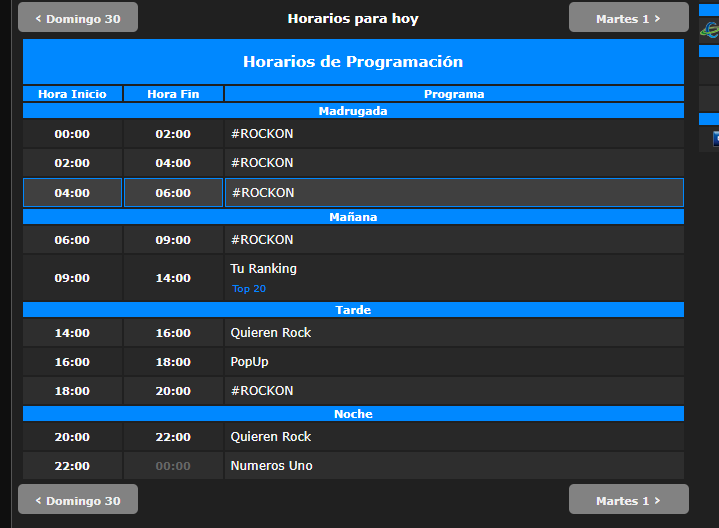
Task: Click the blue icon in right sidebar
Action: (714, 139)
